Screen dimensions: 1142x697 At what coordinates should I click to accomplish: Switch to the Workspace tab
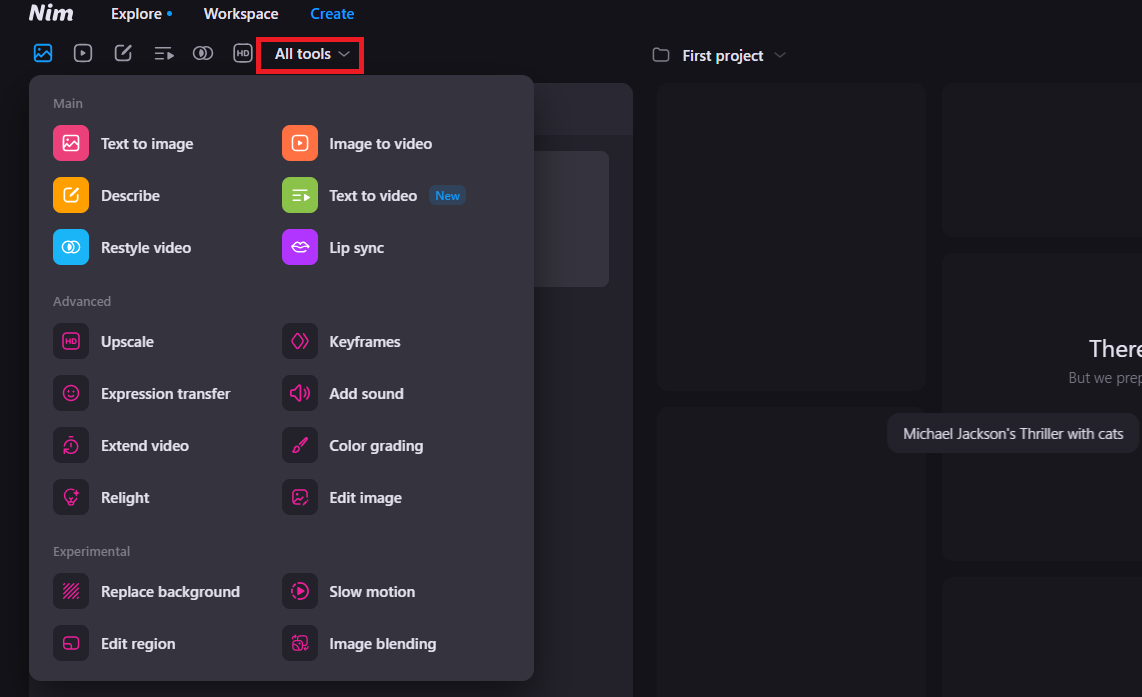pos(241,14)
